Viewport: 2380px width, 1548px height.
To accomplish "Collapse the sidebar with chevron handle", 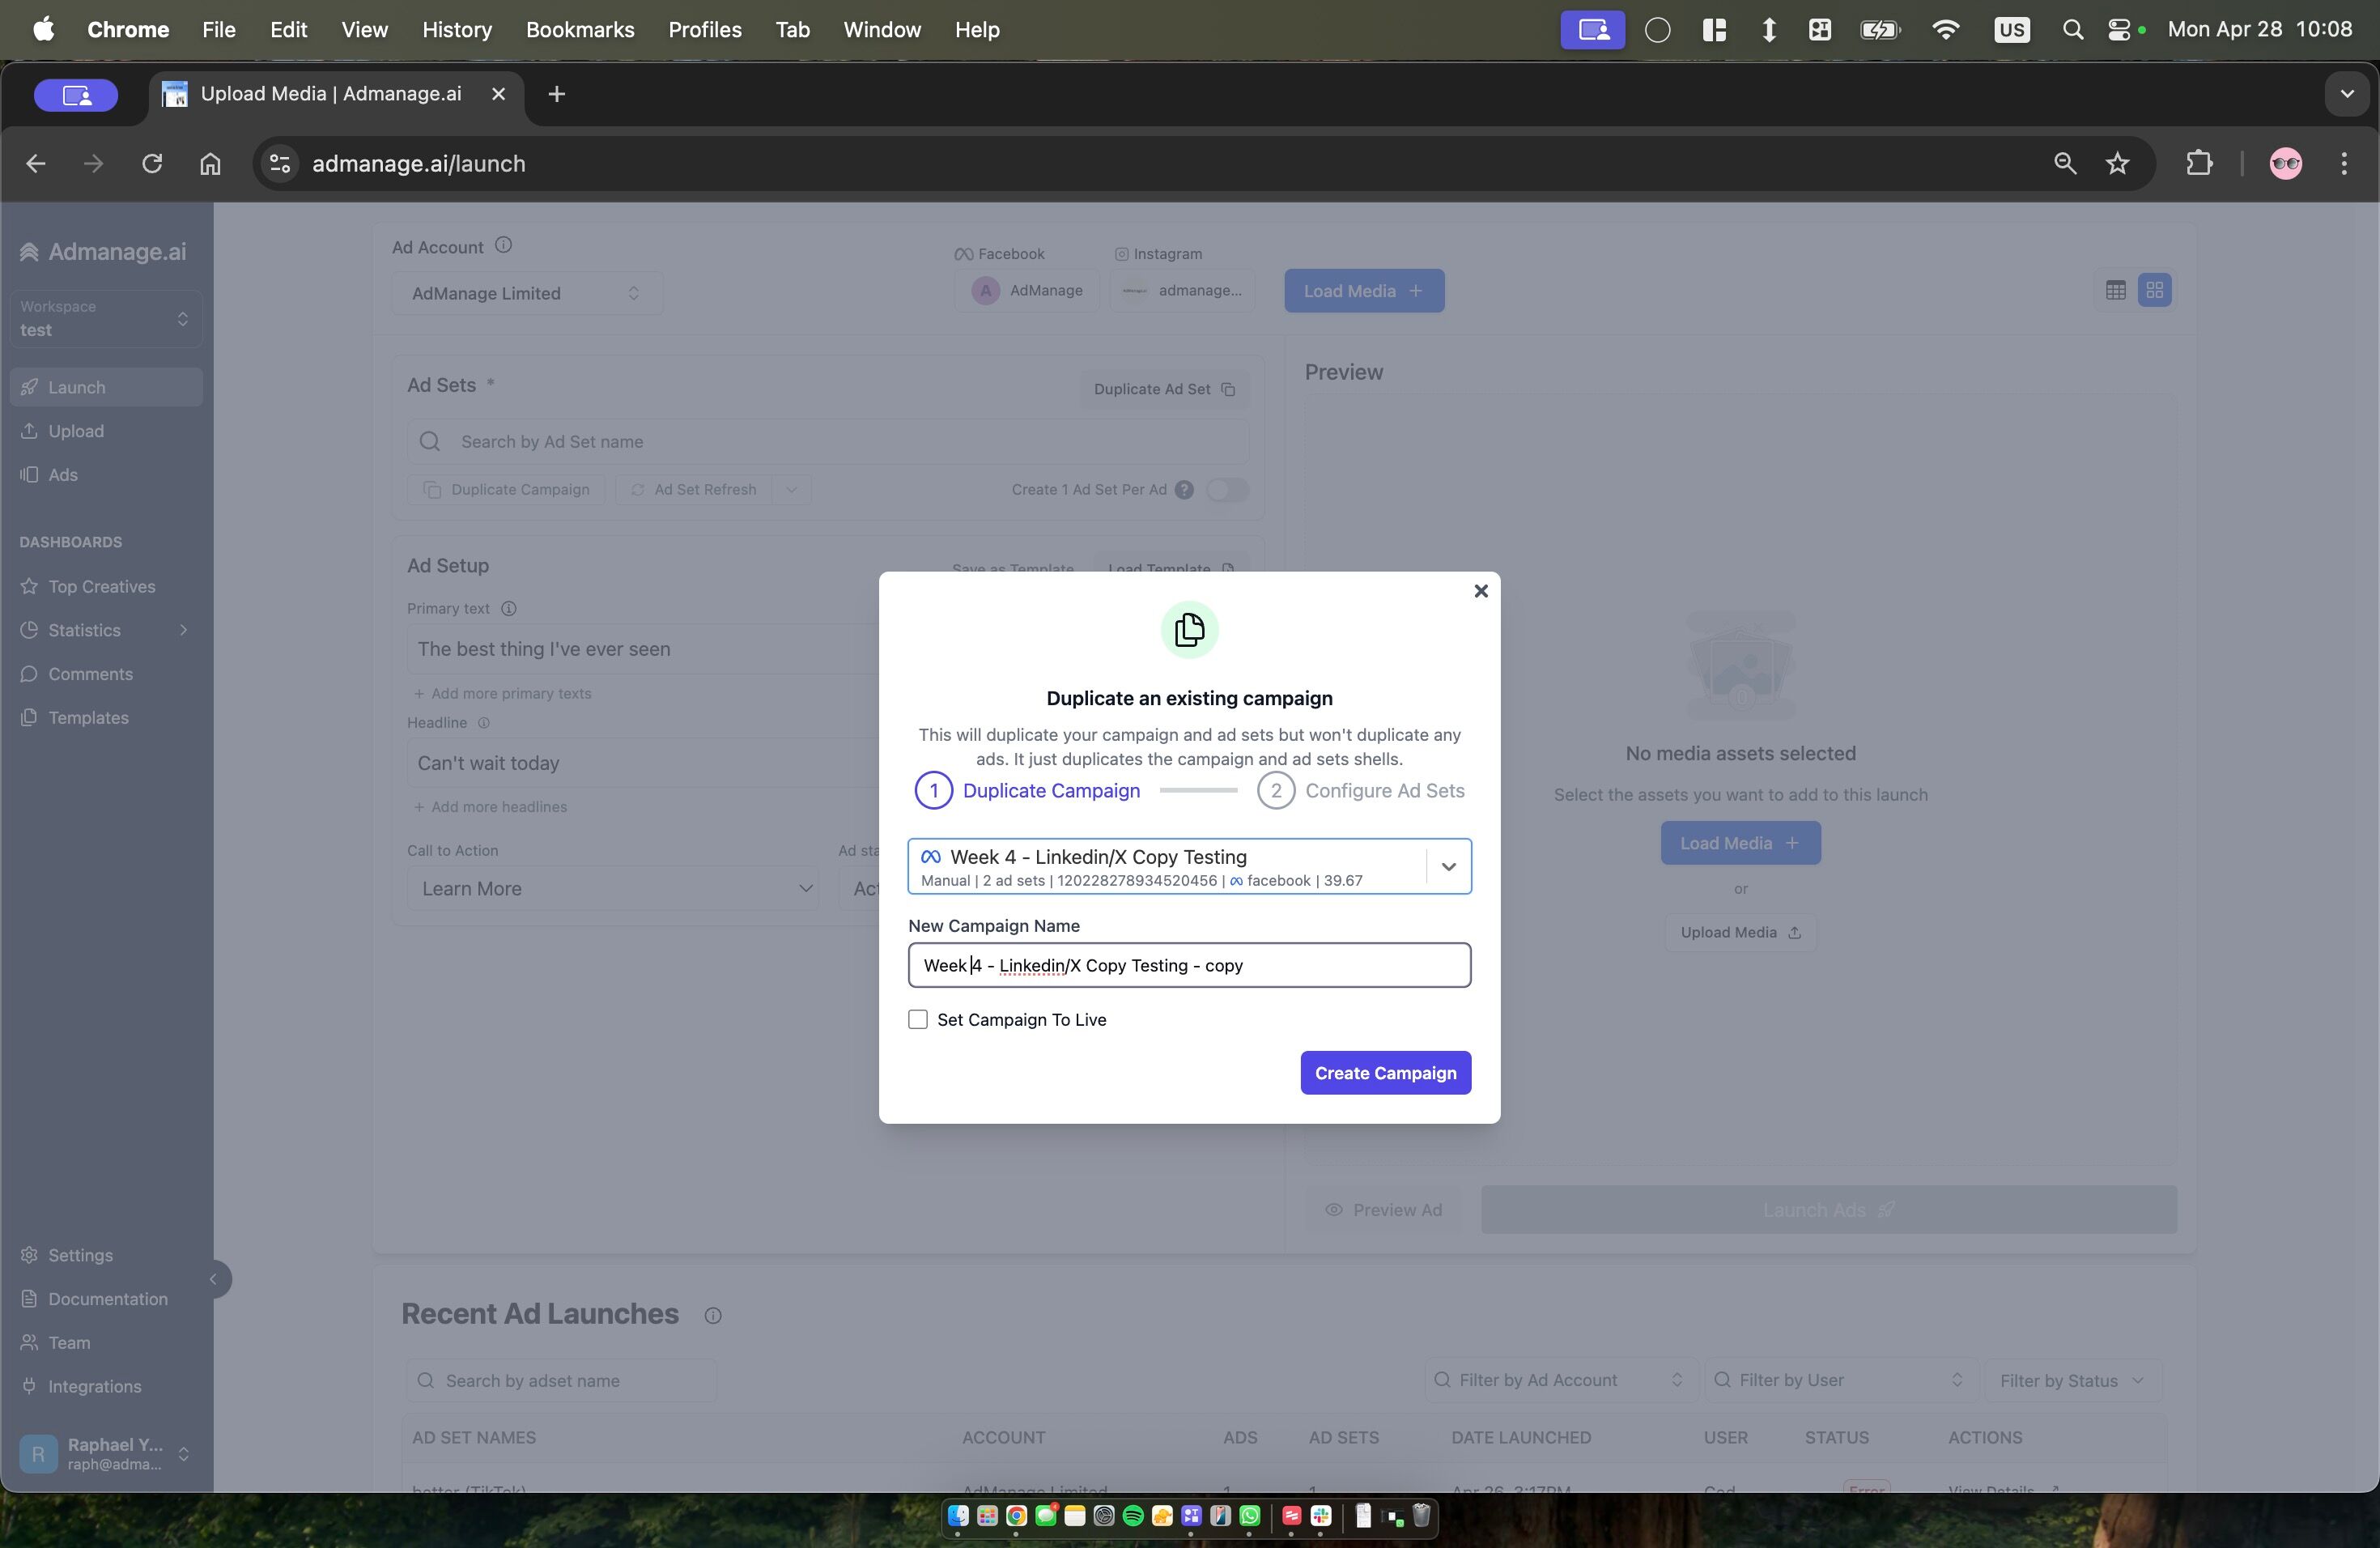I will pyautogui.click(x=213, y=1279).
